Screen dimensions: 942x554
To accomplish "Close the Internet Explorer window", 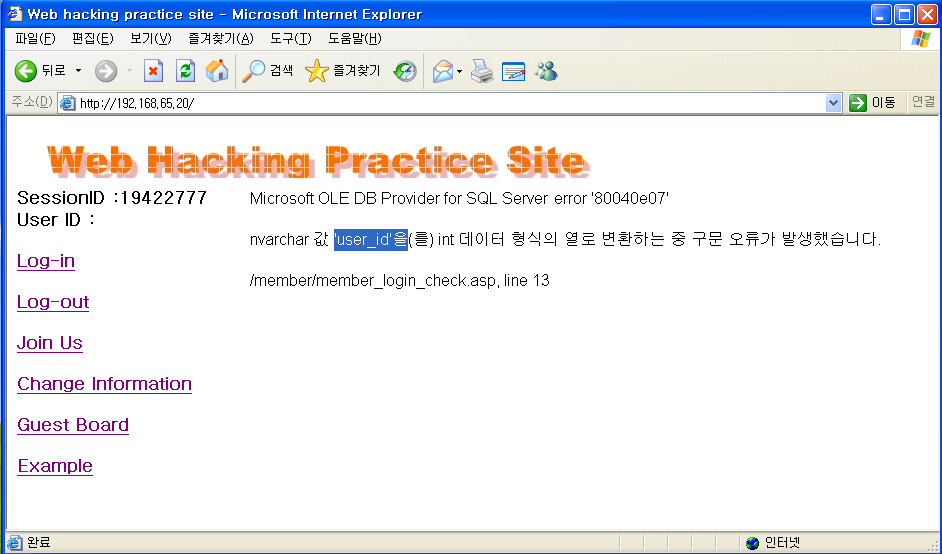I will point(927,14).
